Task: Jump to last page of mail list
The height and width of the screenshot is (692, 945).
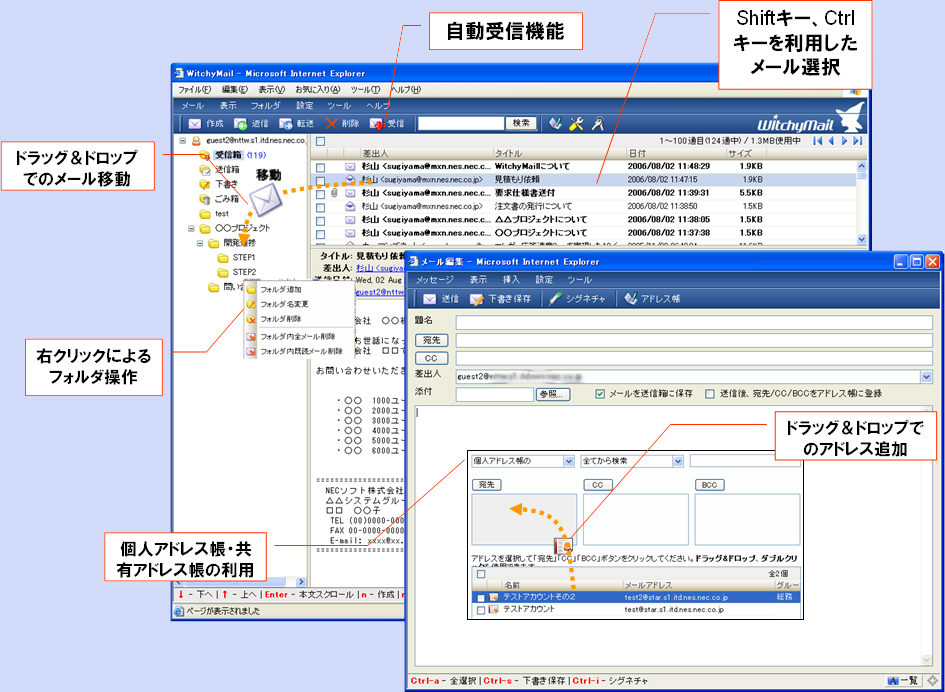Action: point(858,140)
